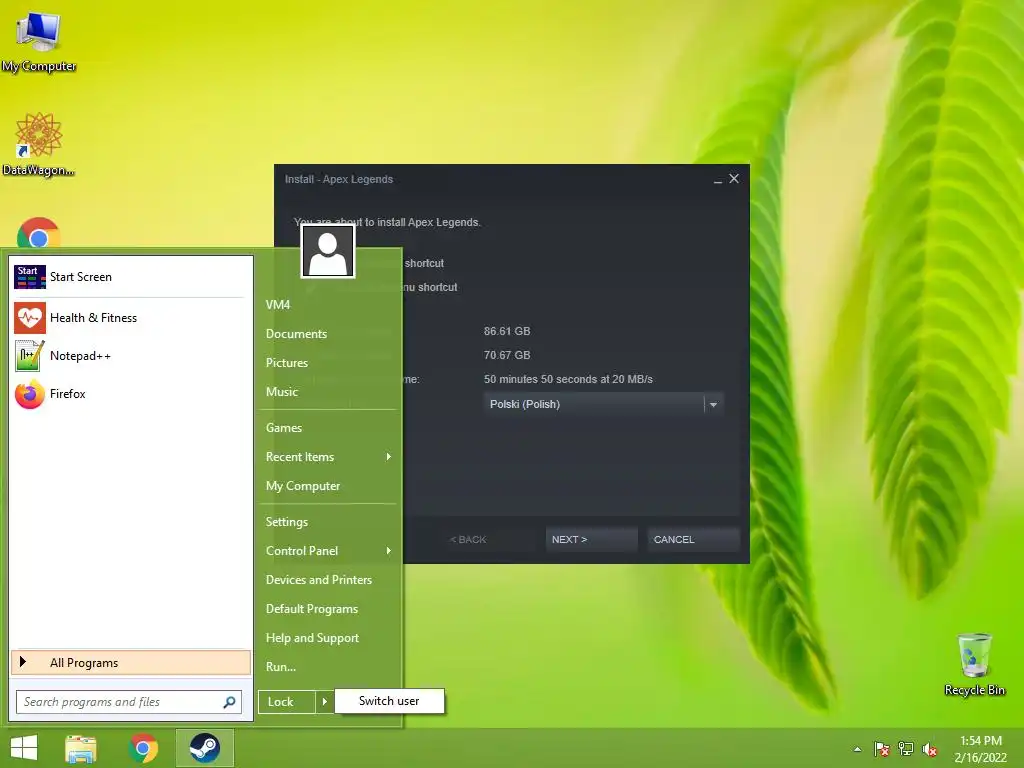The height and width of the screenshot is (768, 1024).
Task: Open the Chrome desktop shortcut icon
Action: [x=39, y=233]
